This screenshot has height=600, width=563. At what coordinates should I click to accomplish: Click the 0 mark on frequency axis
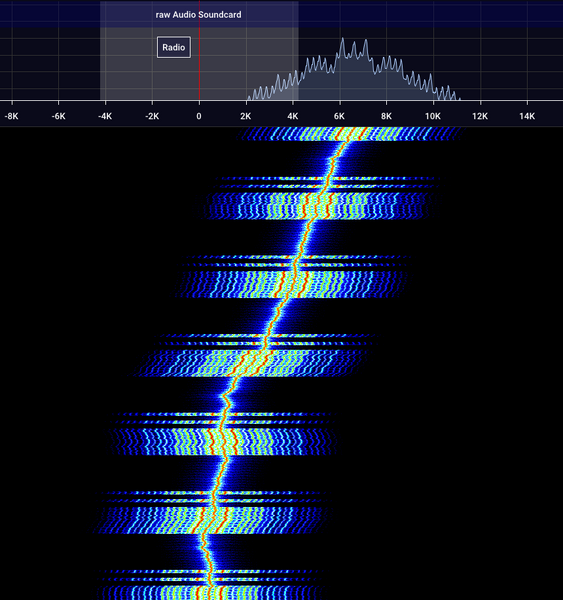[x=199, y=116]
